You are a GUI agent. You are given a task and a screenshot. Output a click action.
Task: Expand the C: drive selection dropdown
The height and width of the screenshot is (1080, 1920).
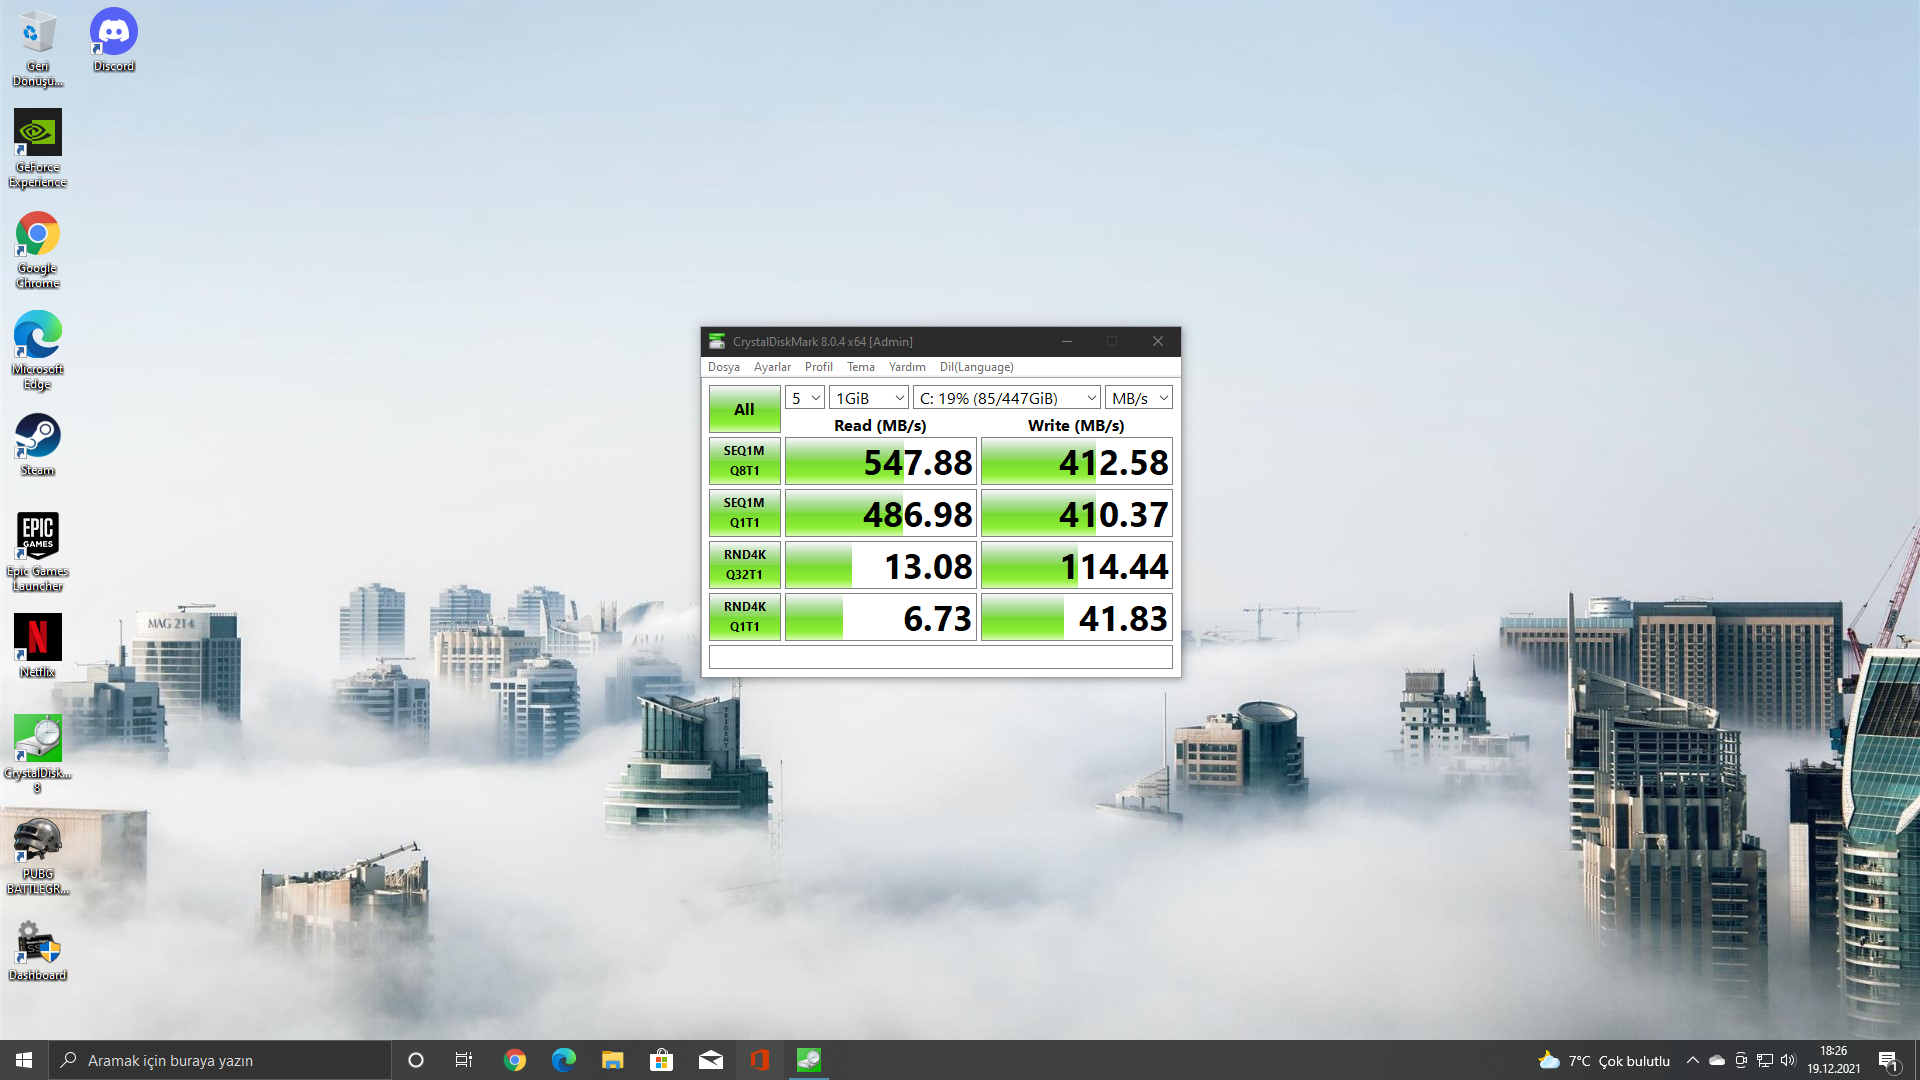(x=1006, y=398)
